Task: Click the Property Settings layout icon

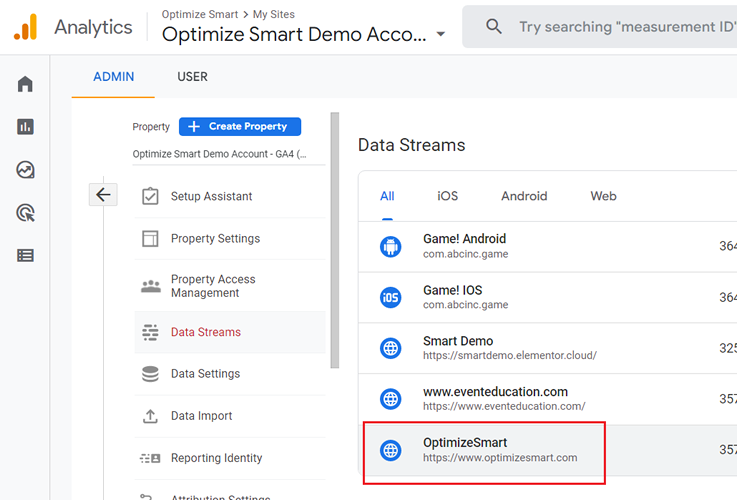Action: point(150,238)
